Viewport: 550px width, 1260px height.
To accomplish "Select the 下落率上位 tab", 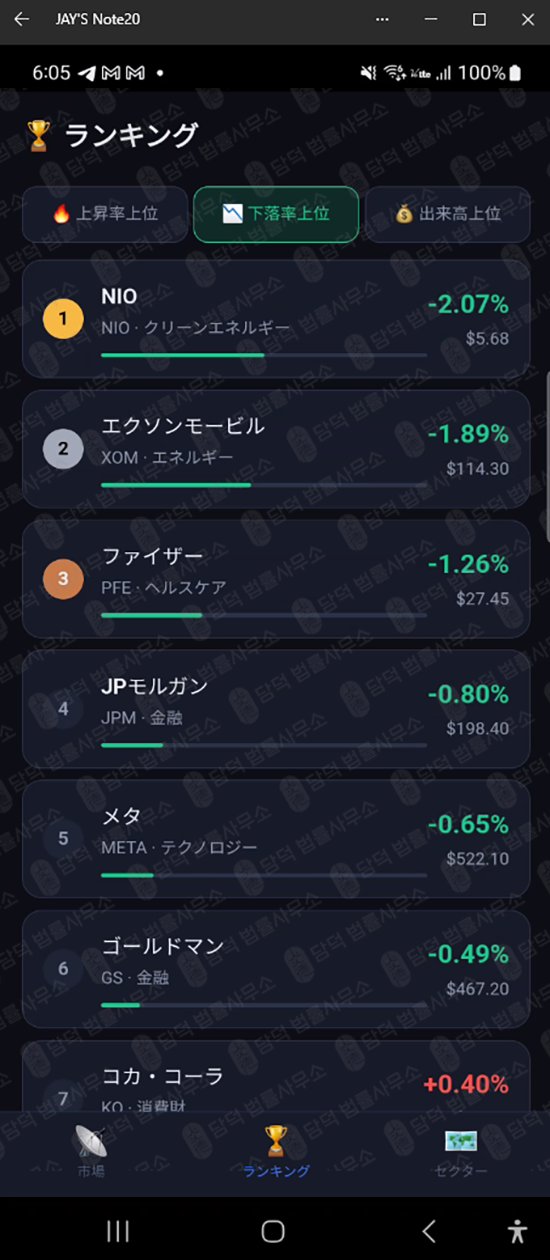I will coord(276,214).
